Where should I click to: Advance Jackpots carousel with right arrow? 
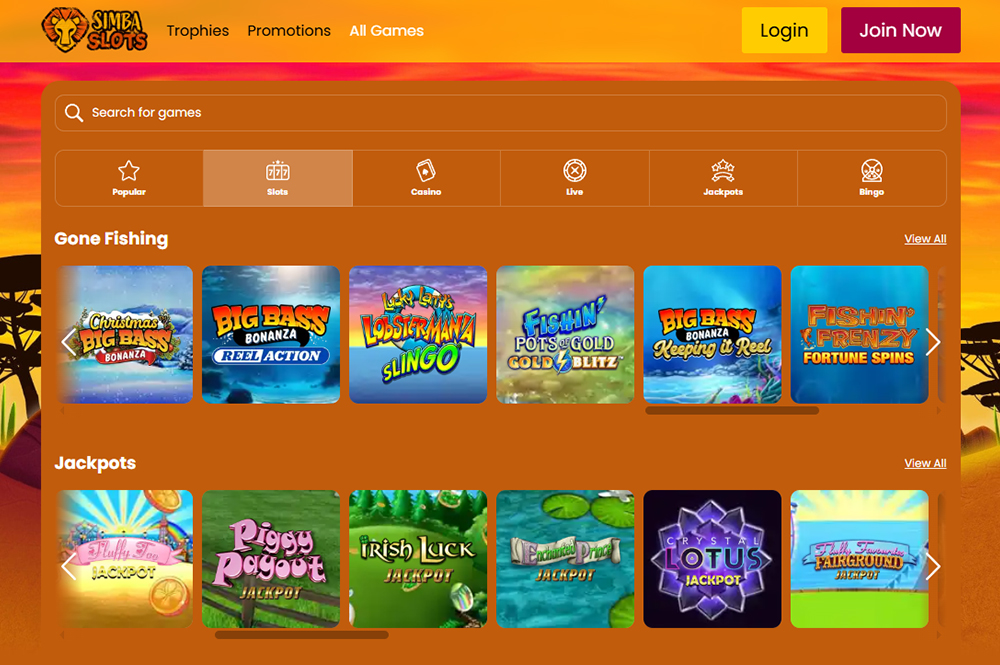point(933,567)
